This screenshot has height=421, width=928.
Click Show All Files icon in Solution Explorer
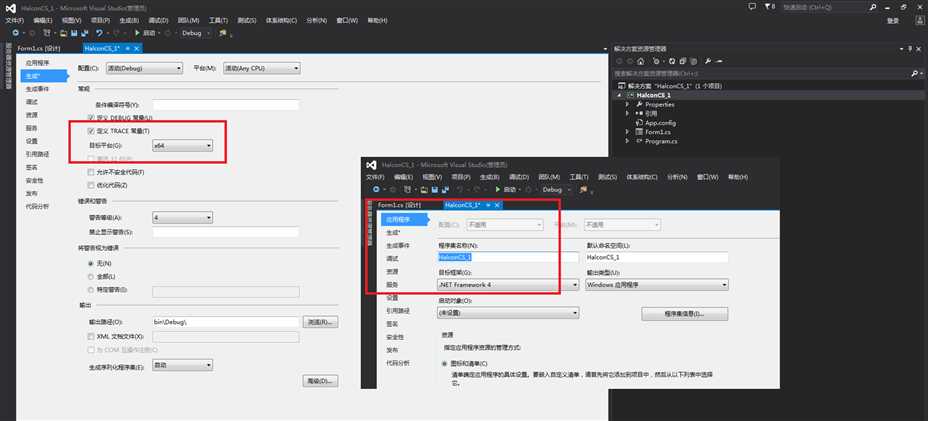tap(693, 61)
